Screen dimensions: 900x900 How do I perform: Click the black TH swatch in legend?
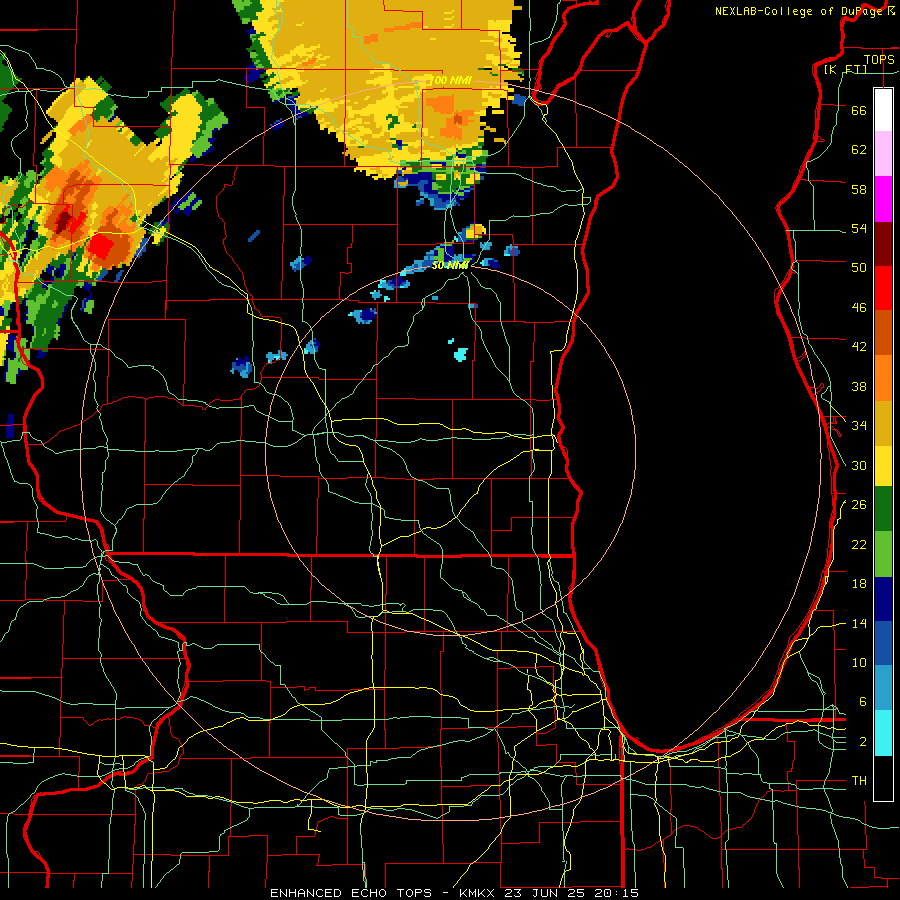[883, 778]
